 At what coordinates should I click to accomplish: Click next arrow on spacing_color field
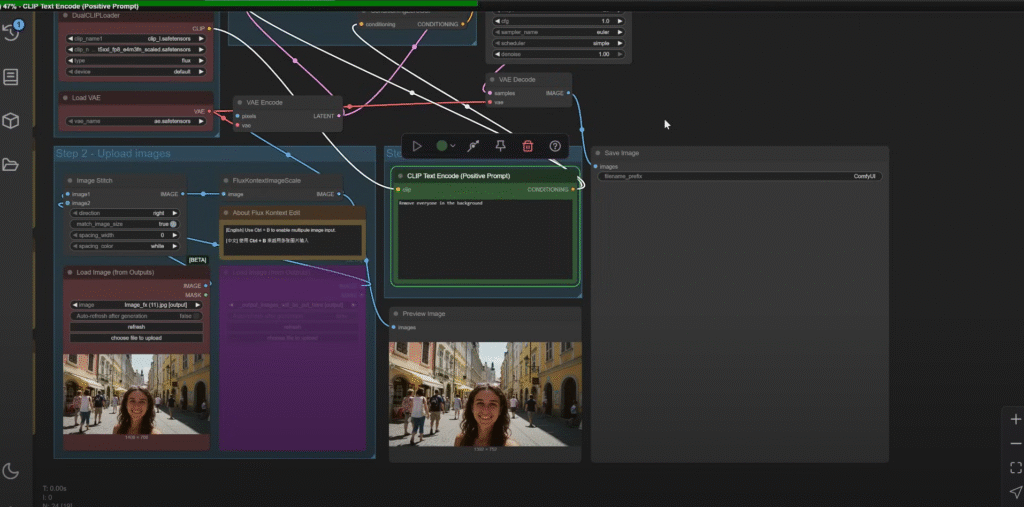click(x=174, y=246)
